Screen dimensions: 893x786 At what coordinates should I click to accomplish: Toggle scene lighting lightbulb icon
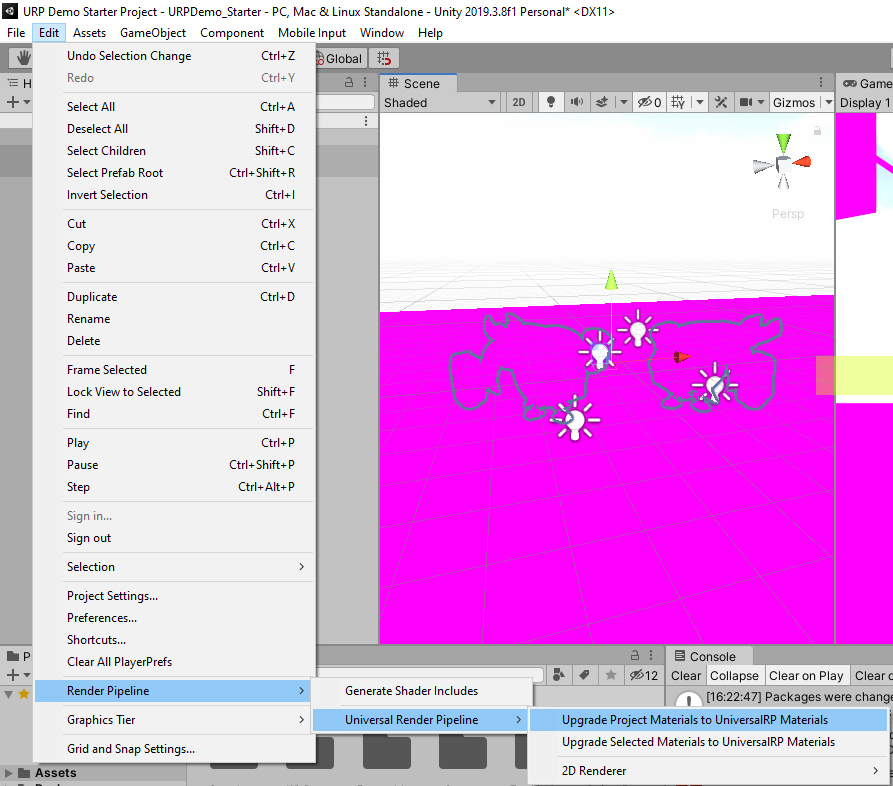pyautogui.click(x=550, y=102)
